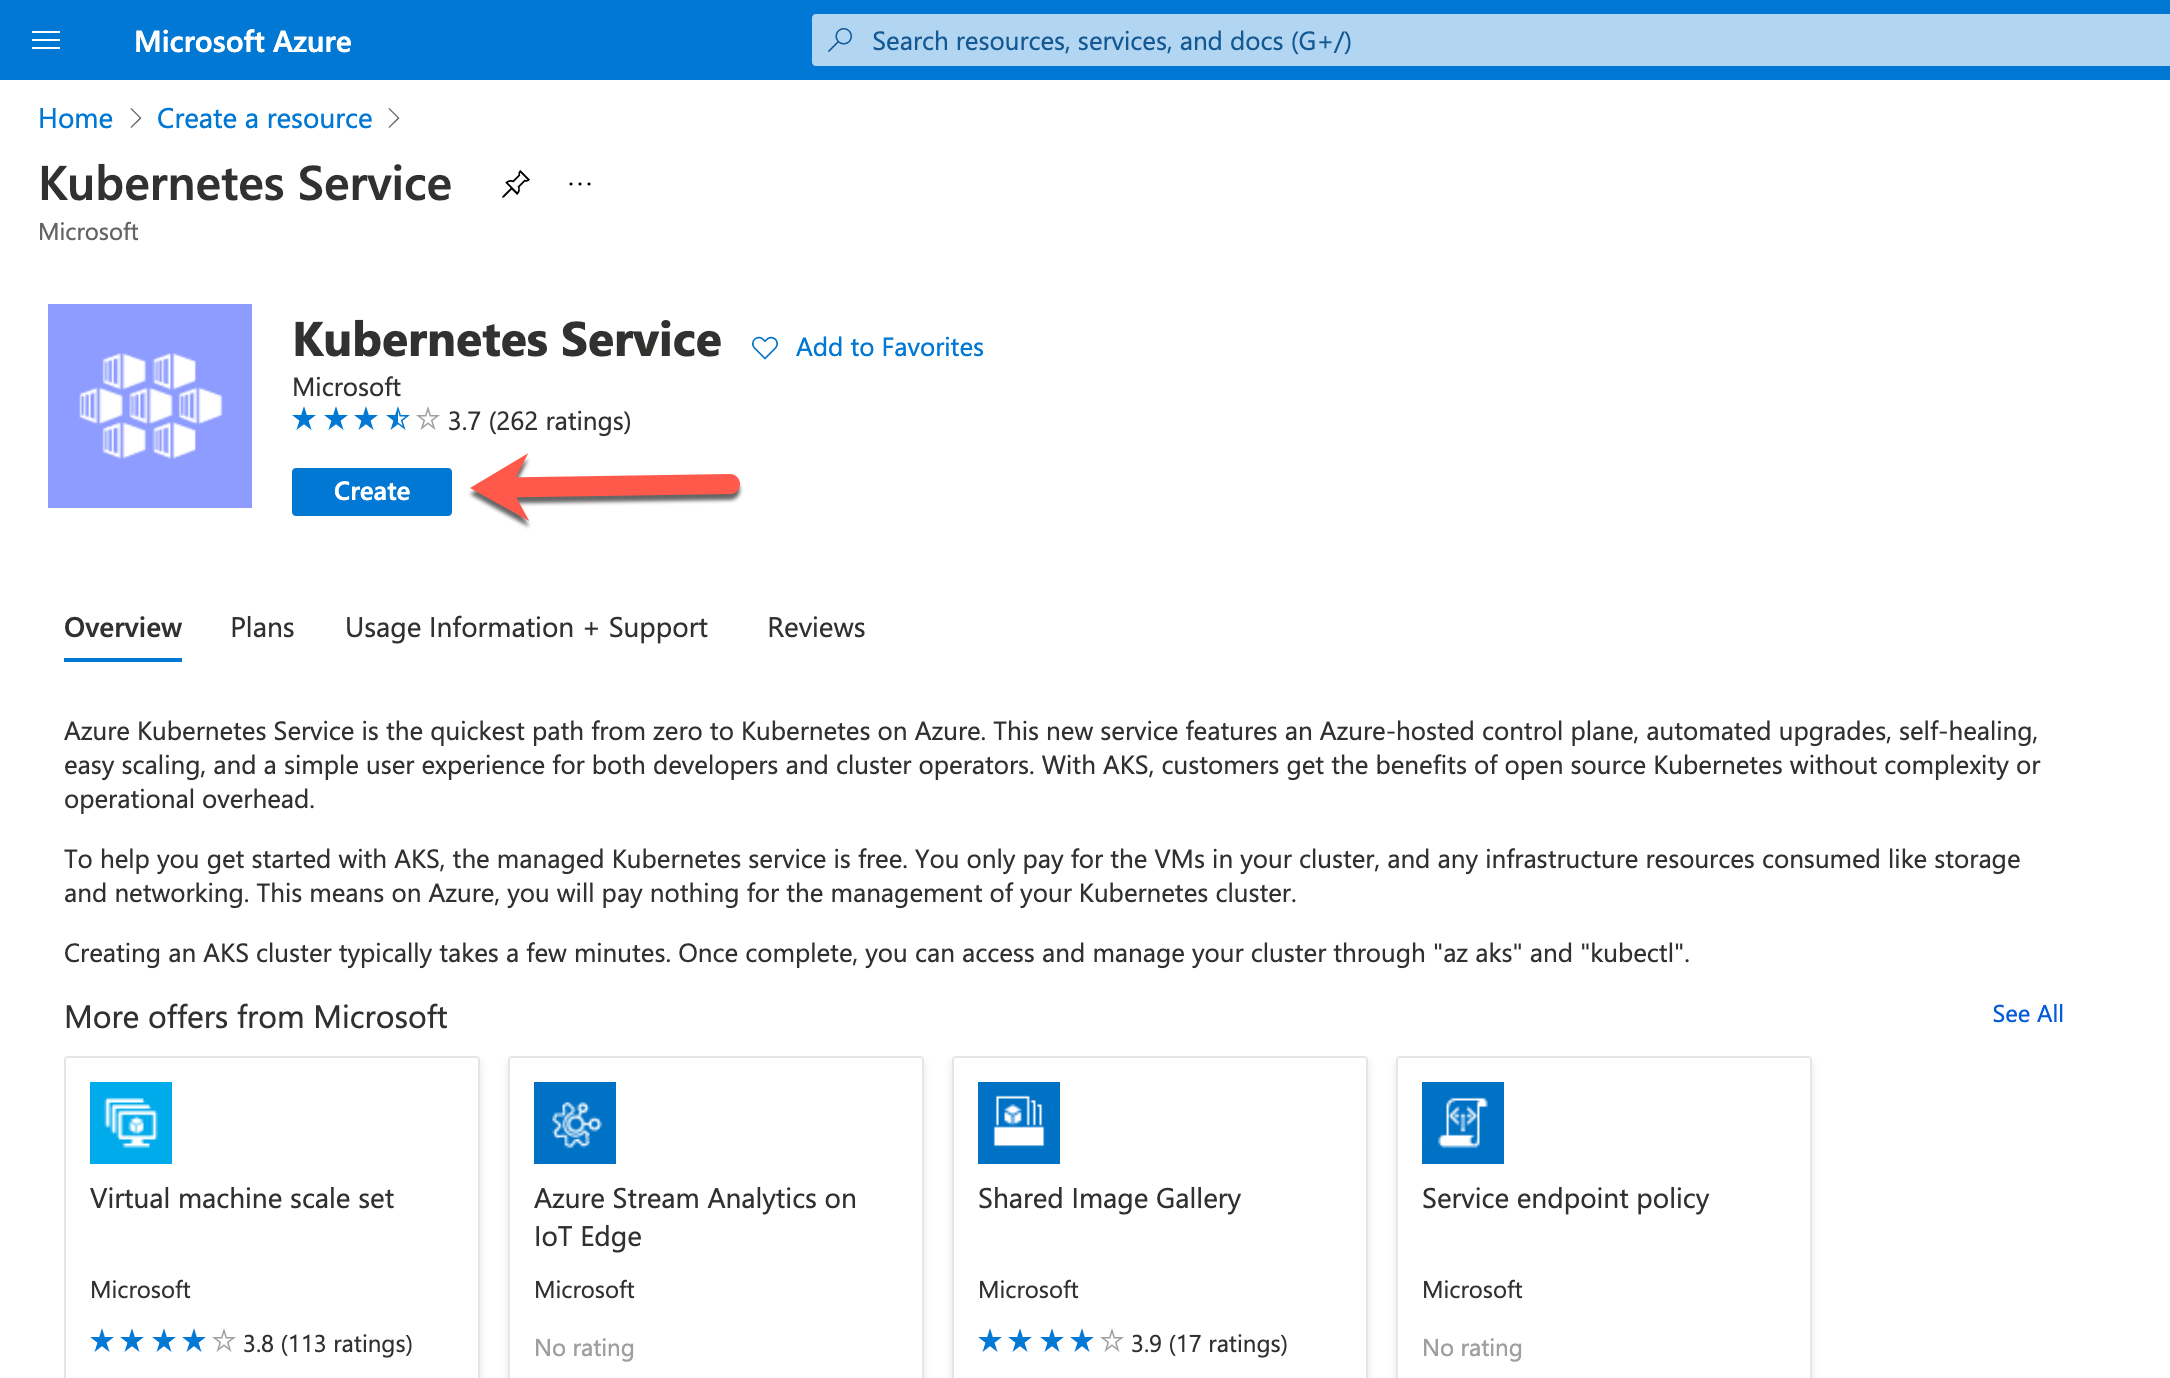Focus the search resources input field

tap(1490, 40)
